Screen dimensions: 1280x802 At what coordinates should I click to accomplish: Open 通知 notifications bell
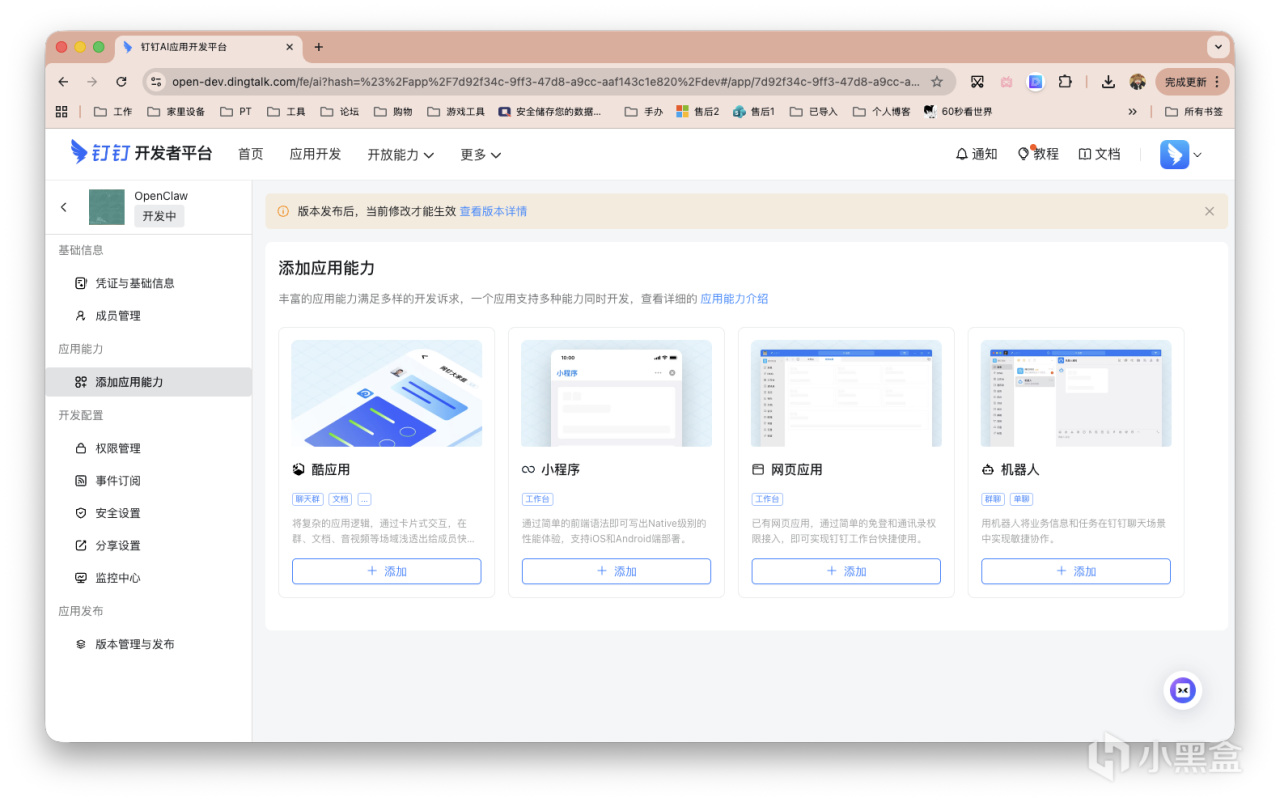point(976,154)
